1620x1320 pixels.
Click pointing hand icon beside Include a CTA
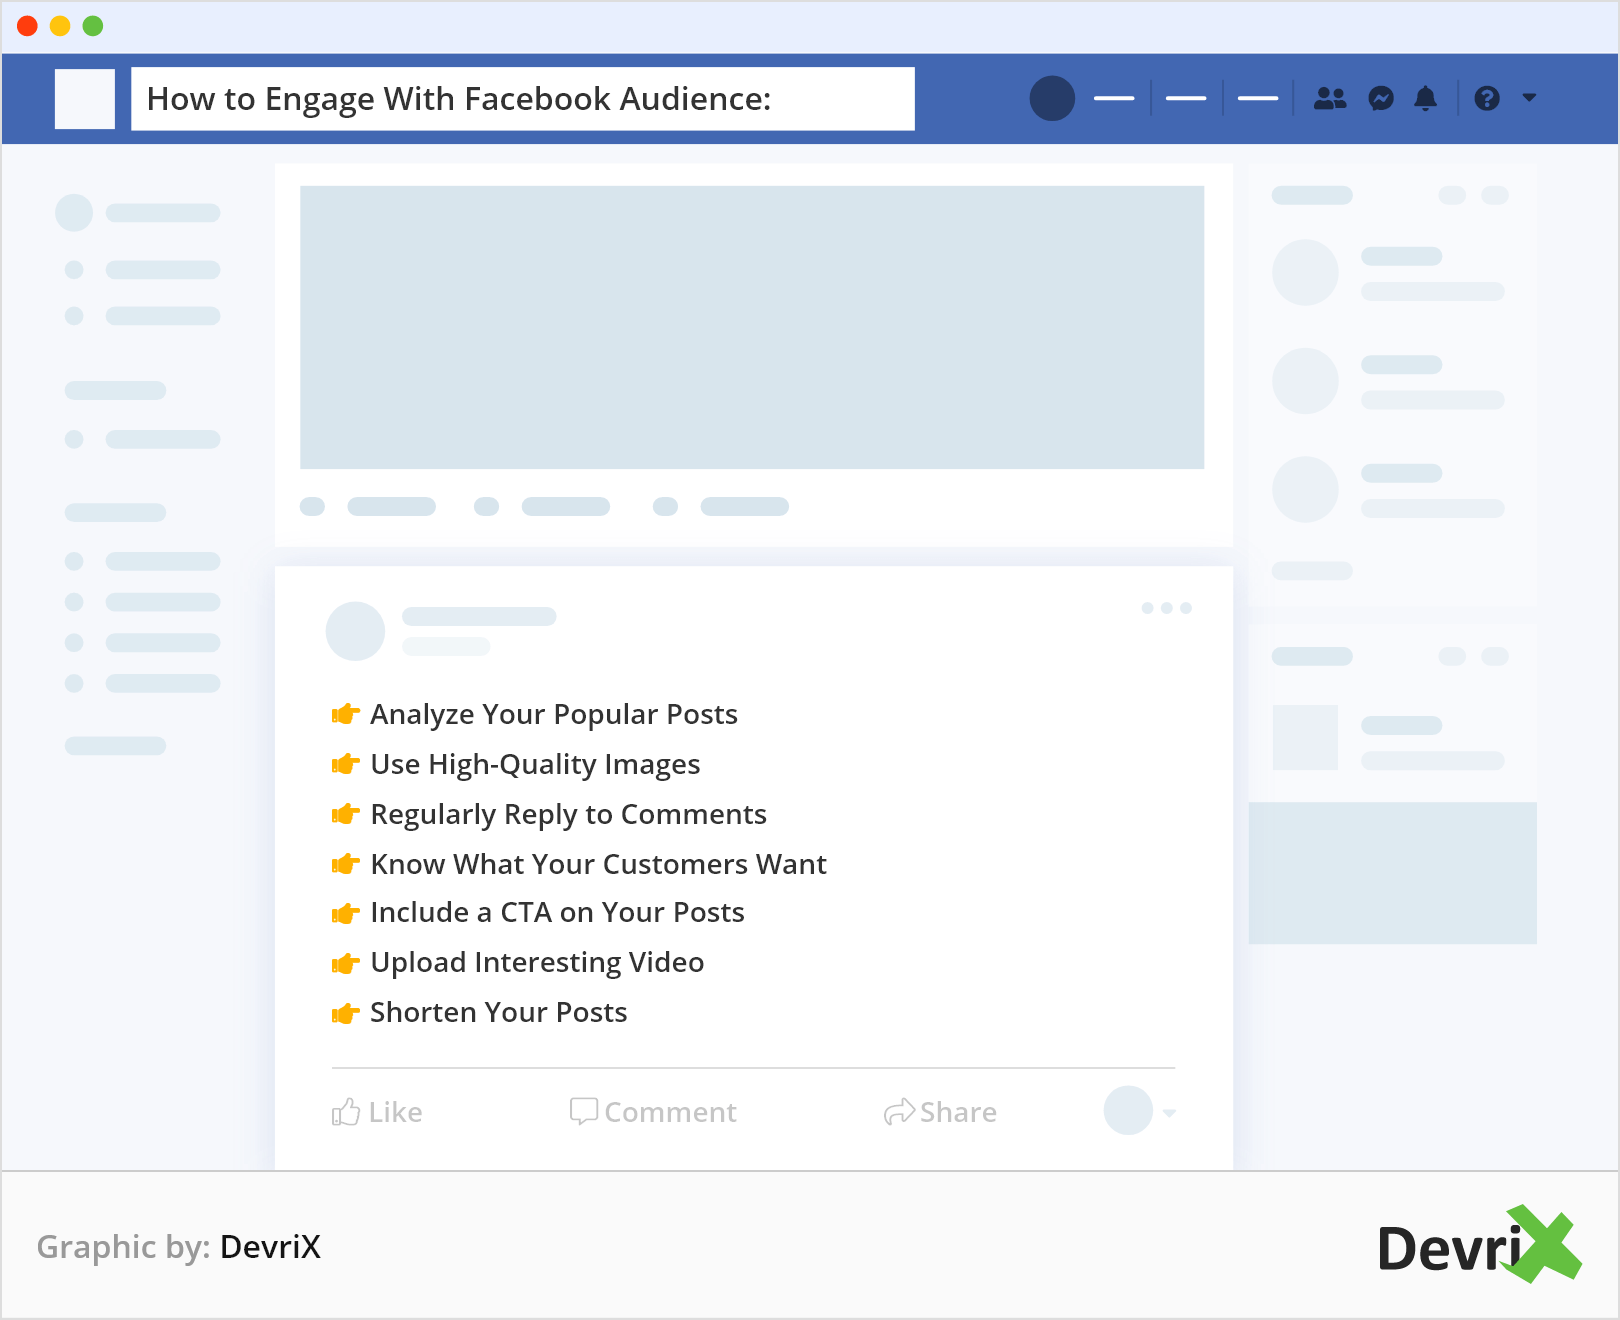tap(345, 913)
